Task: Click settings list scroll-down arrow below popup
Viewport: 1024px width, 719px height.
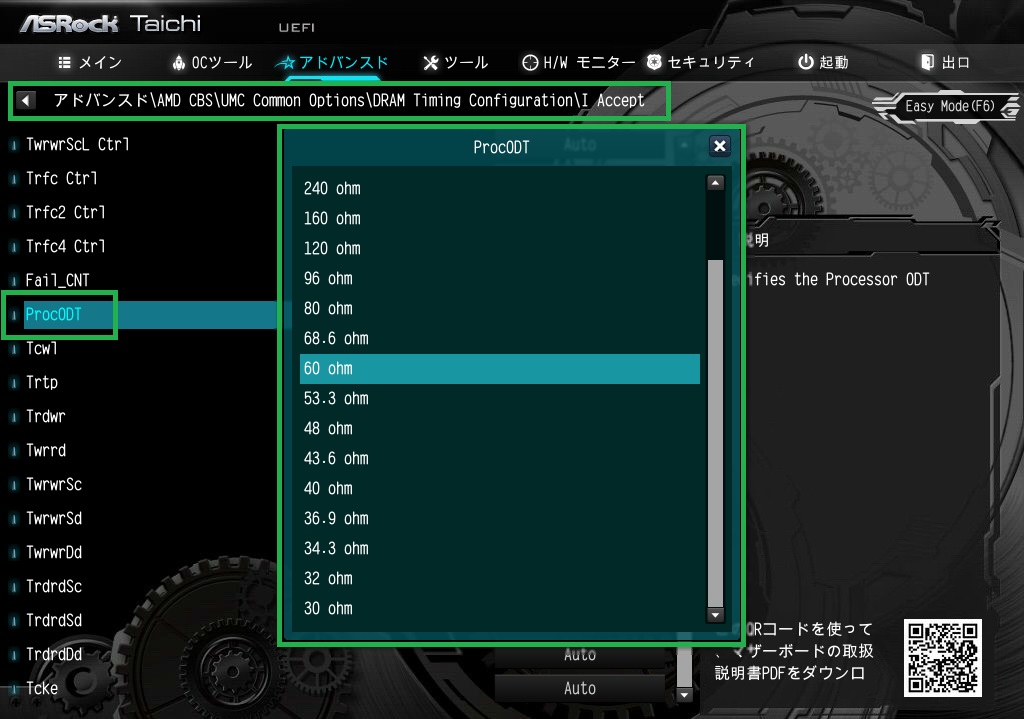Action: pos(684,695)
